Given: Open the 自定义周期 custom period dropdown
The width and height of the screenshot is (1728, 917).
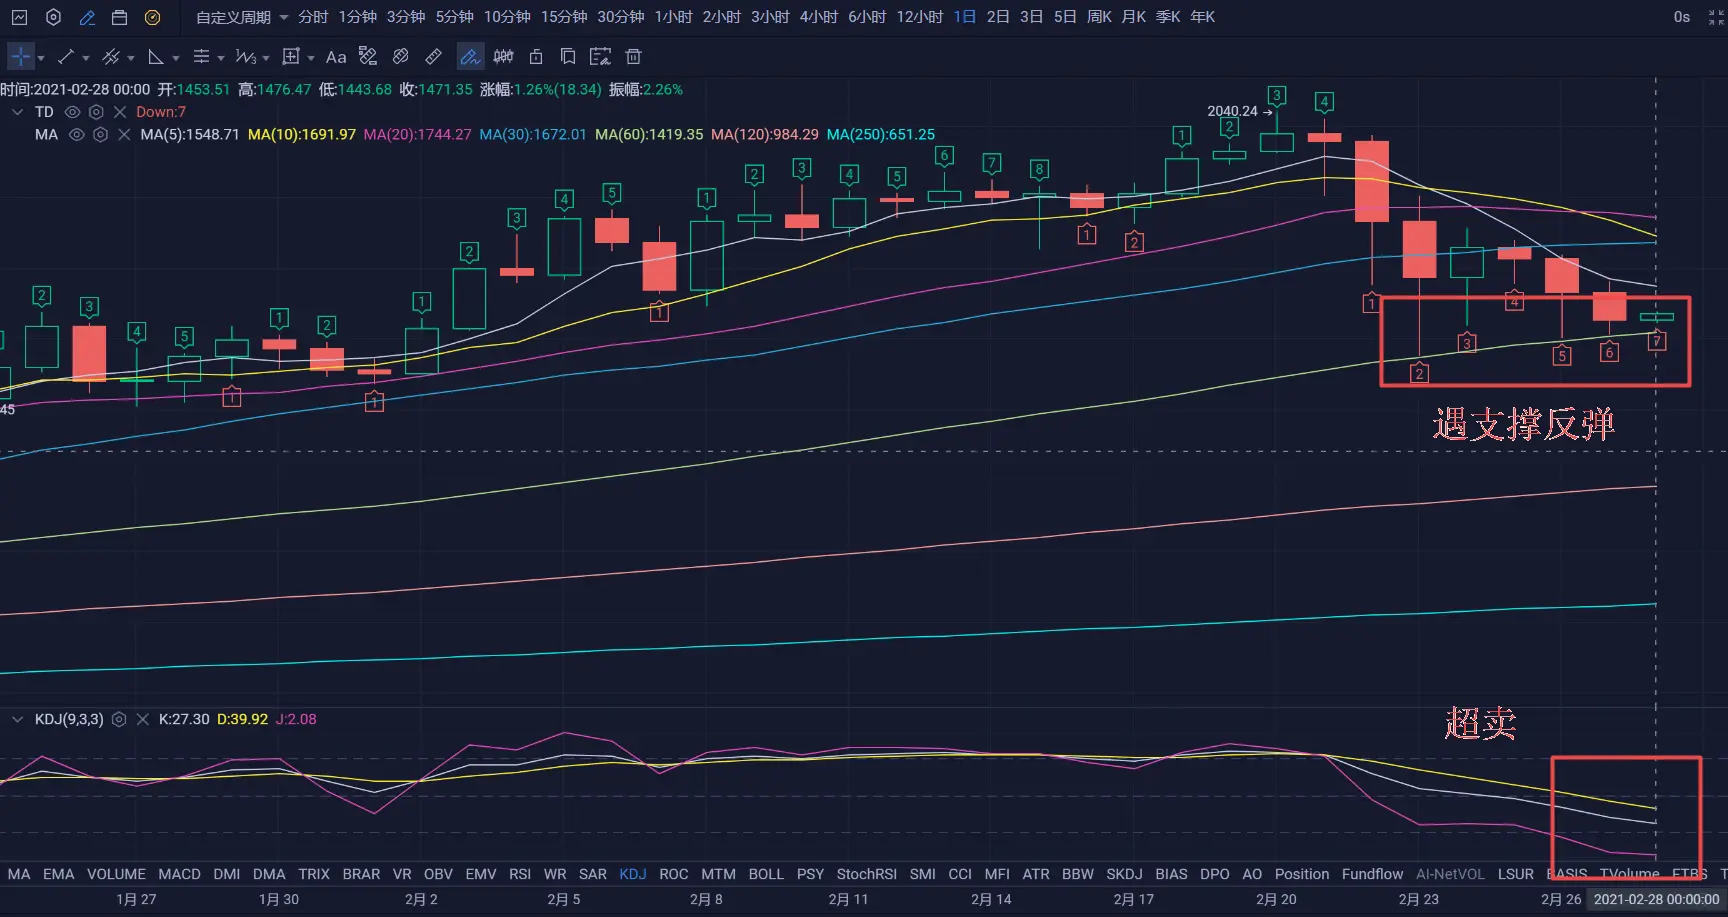Looking at the screenshot, I should (242, 17).
